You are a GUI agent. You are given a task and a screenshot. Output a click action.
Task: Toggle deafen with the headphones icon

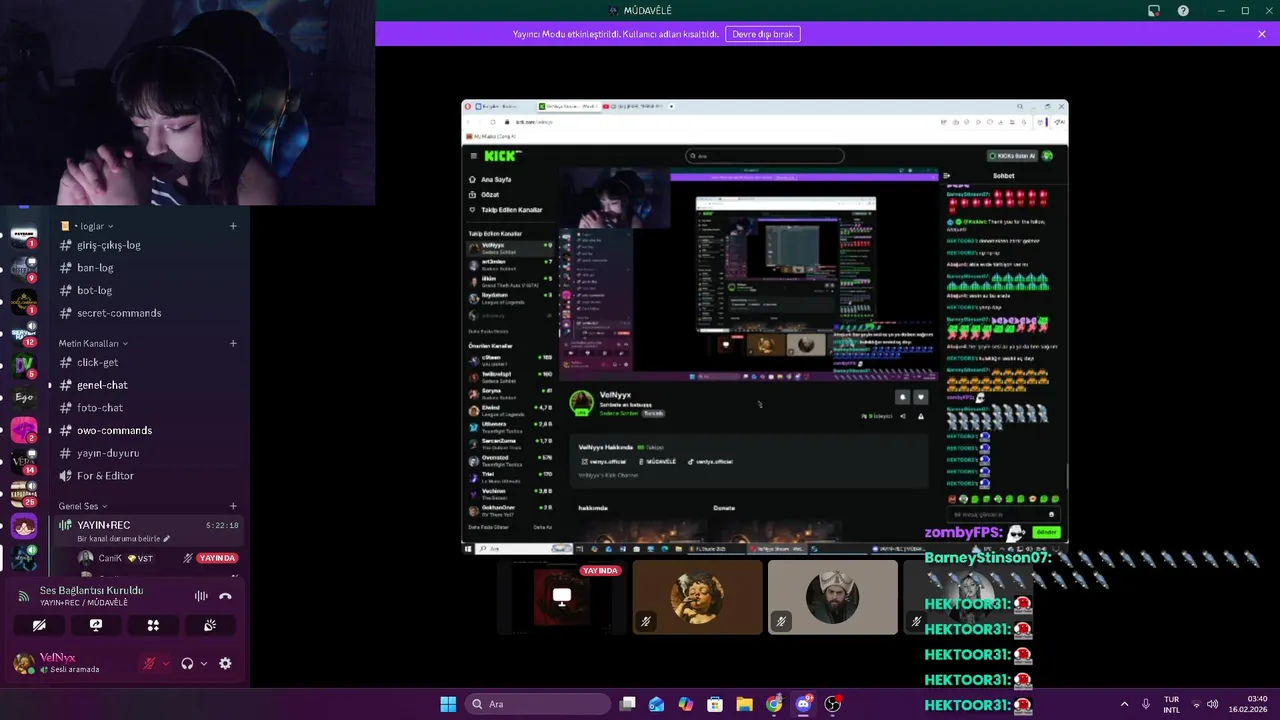187,663
